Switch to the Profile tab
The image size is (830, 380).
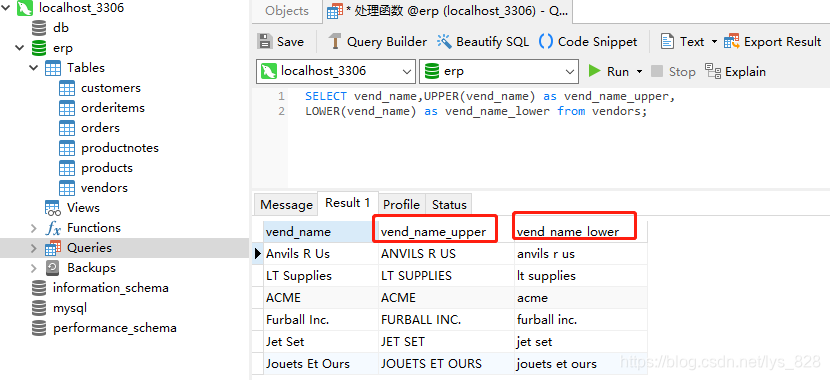point(401,205)
